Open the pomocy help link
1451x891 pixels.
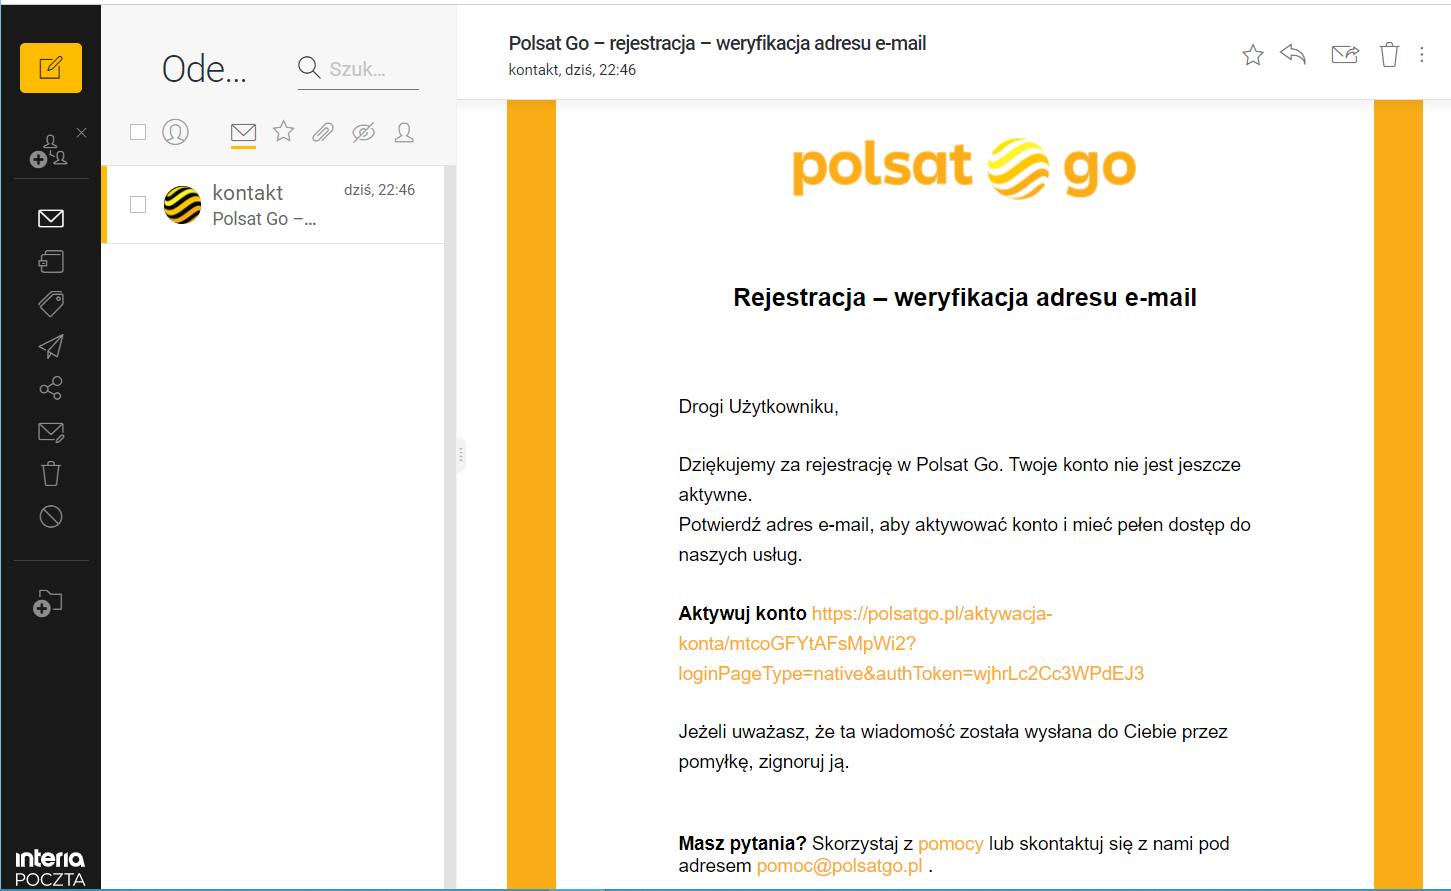click(951, 844)
